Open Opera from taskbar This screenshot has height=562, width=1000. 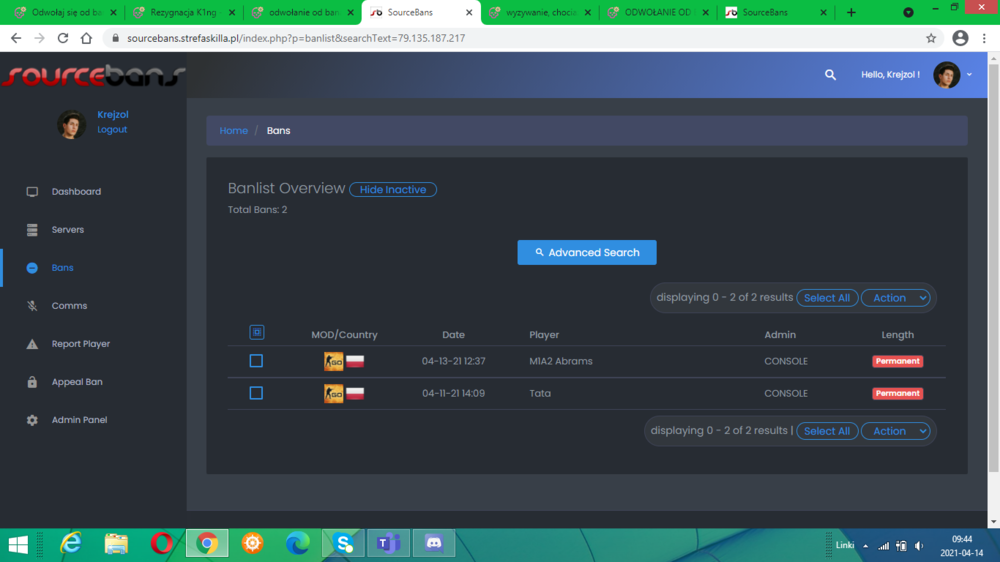click(x=161, y=544)
